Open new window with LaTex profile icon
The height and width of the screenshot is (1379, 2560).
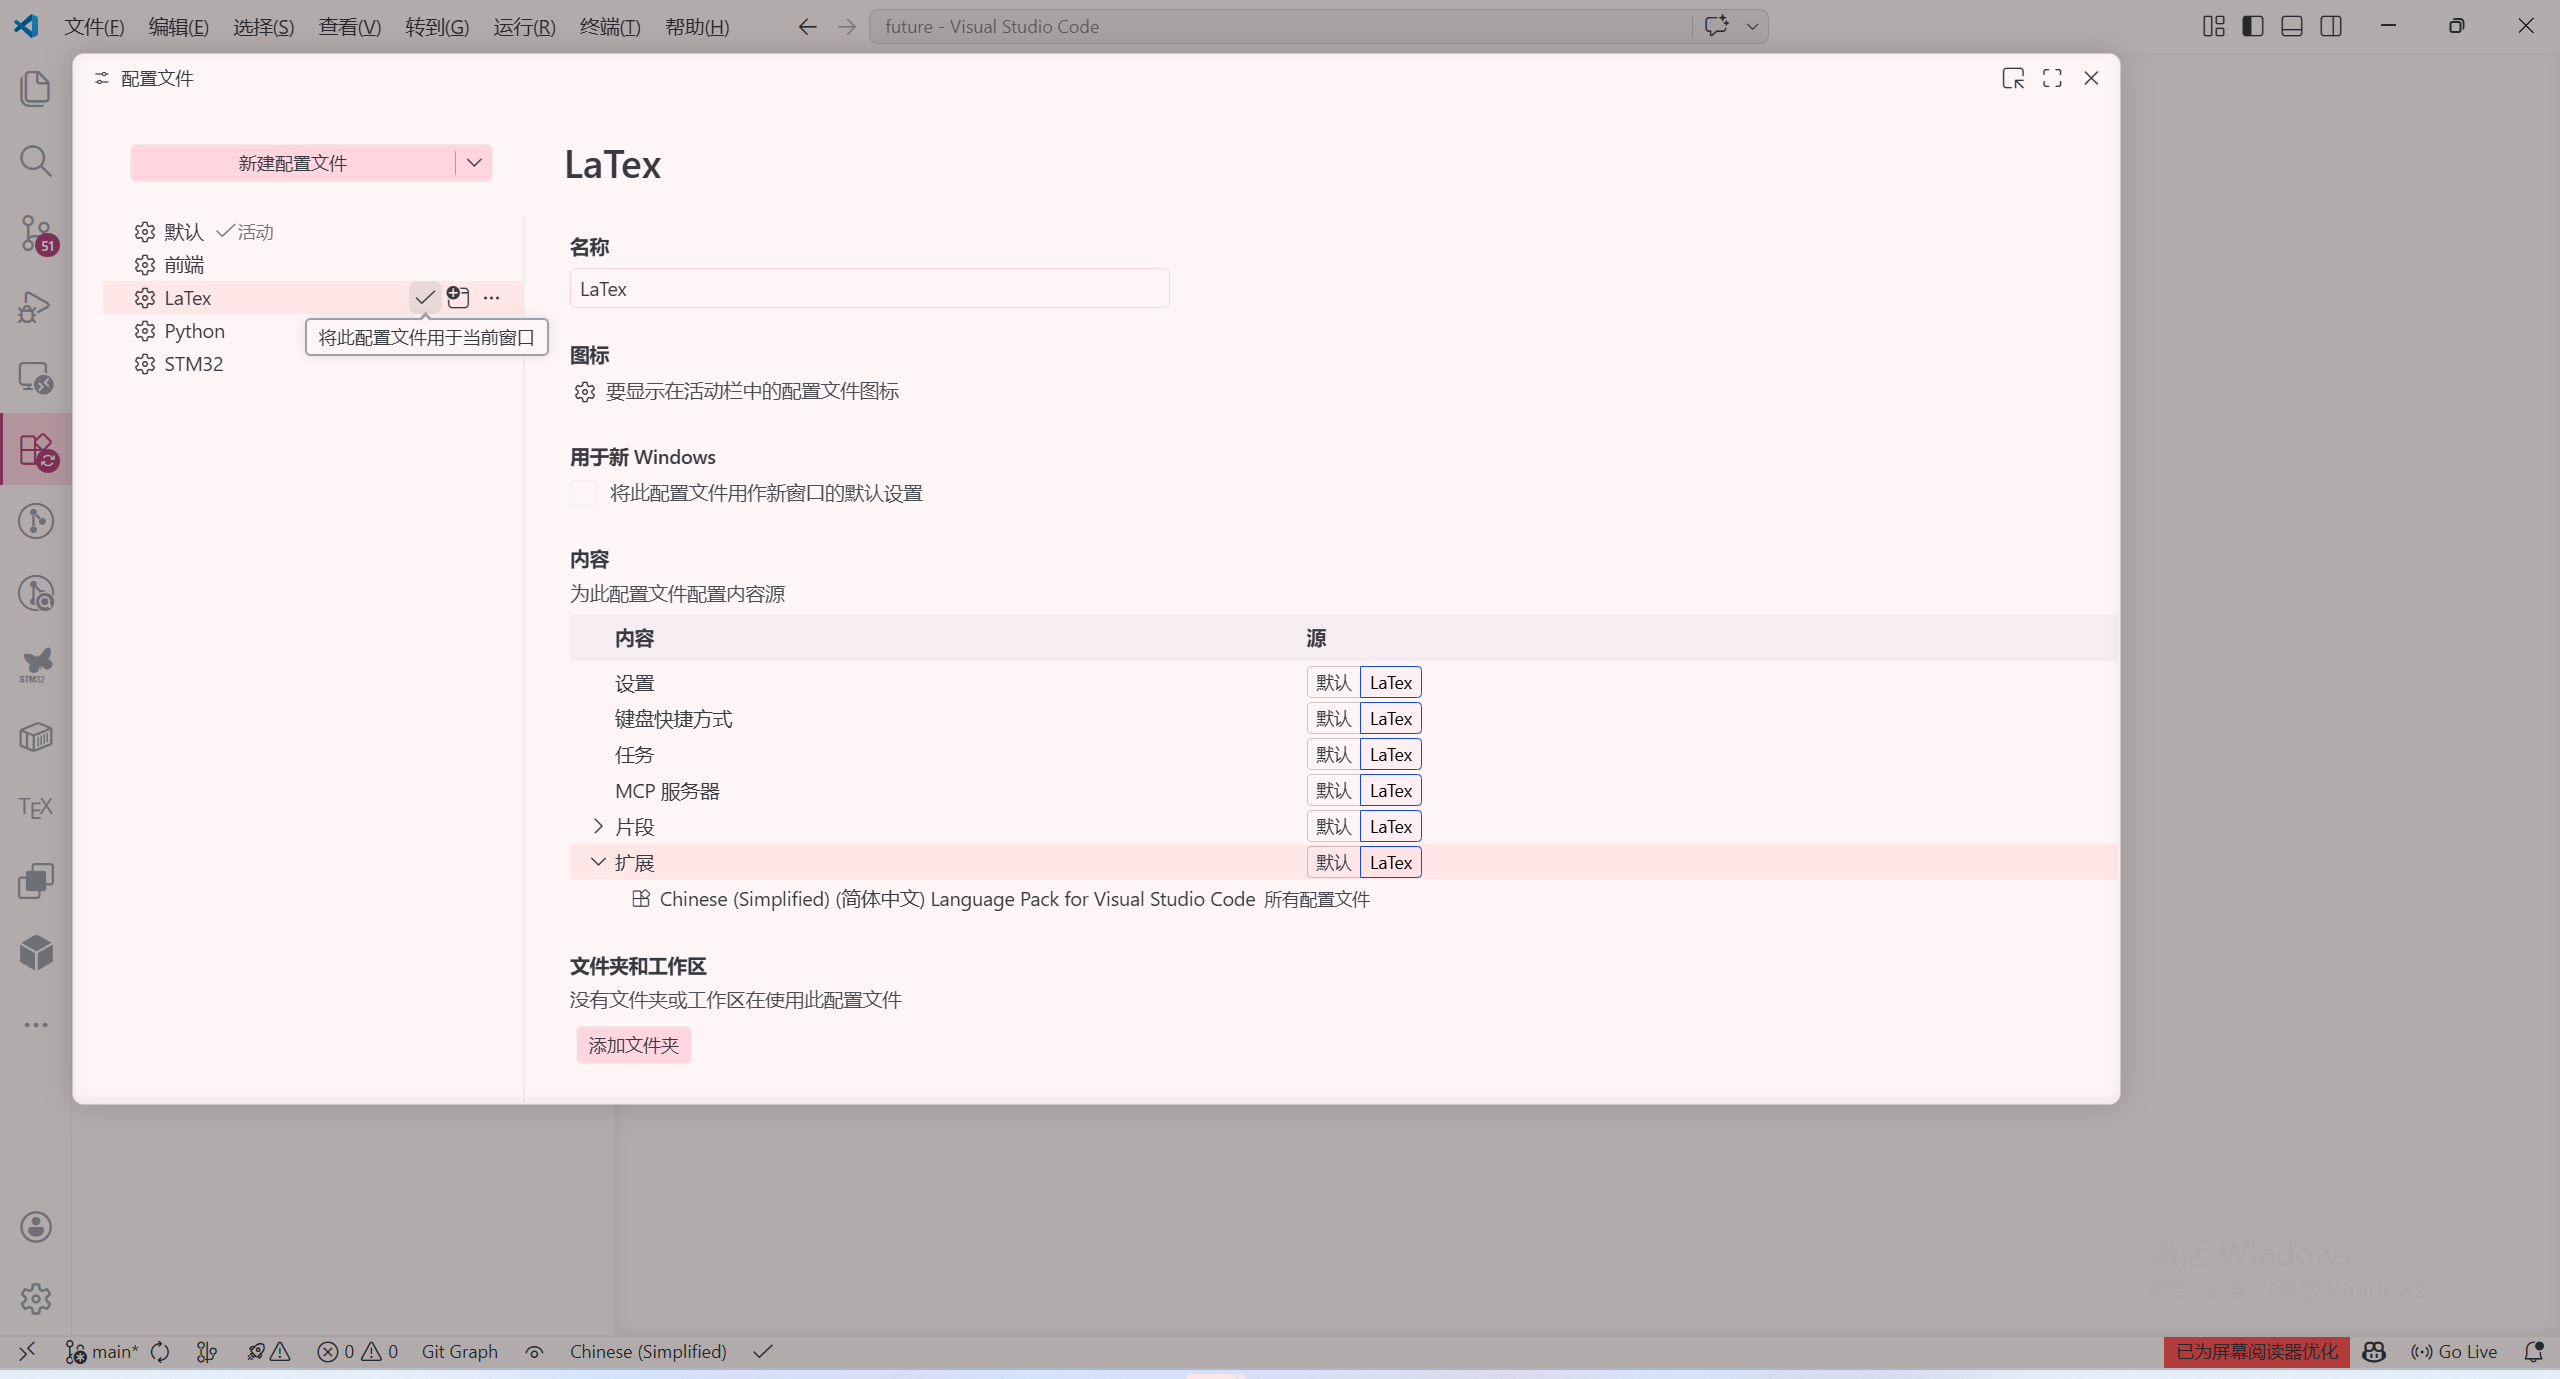[x=458, y=297]
